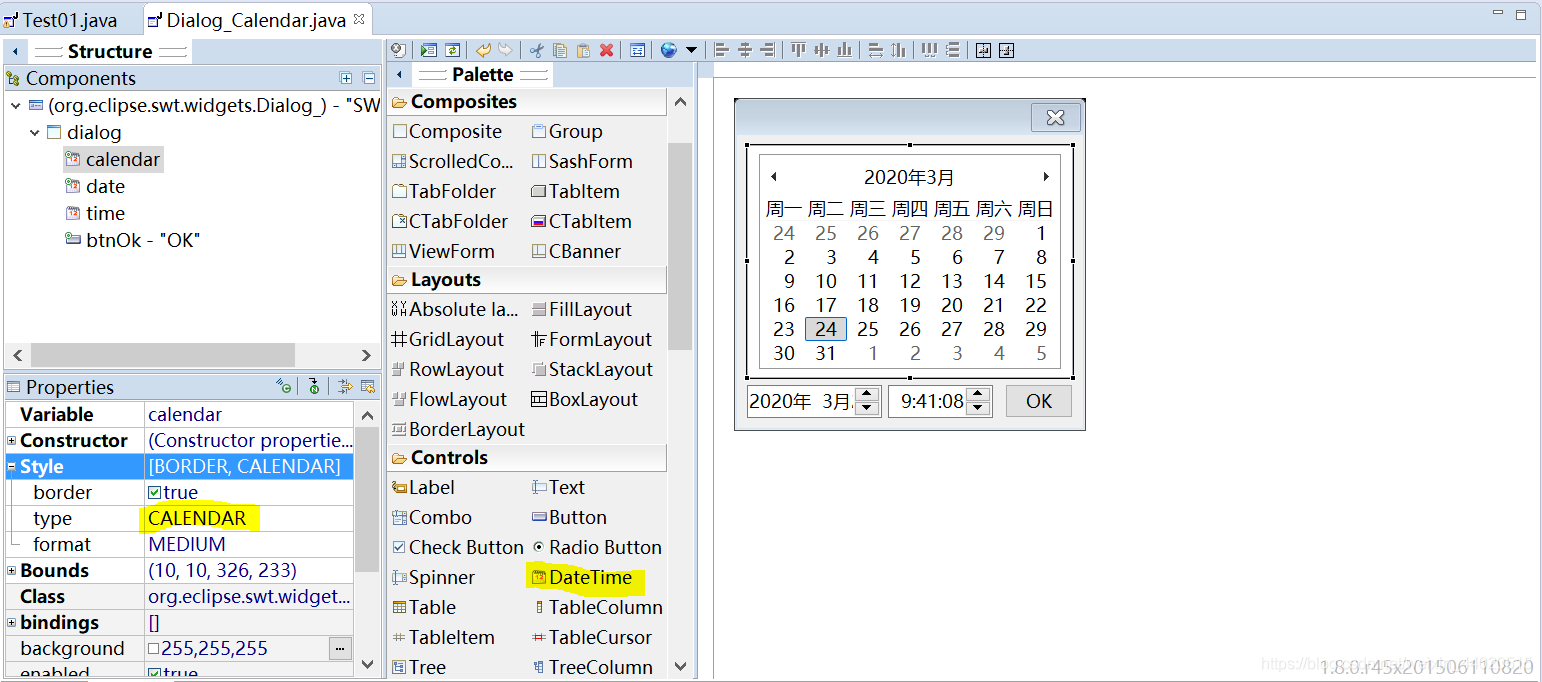This screenshot has height=682, width=1542.
Task: Click the Paste toolbar icon
Action: [583, 50]
